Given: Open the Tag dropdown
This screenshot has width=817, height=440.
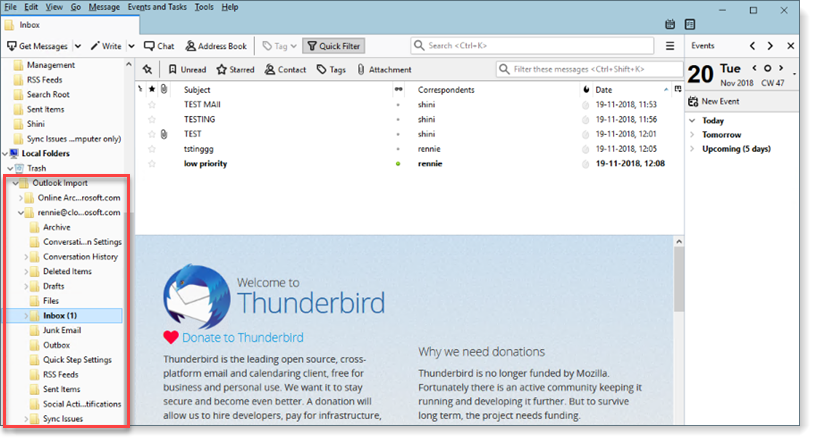Looking at the screenshot, I should (279, 46).
